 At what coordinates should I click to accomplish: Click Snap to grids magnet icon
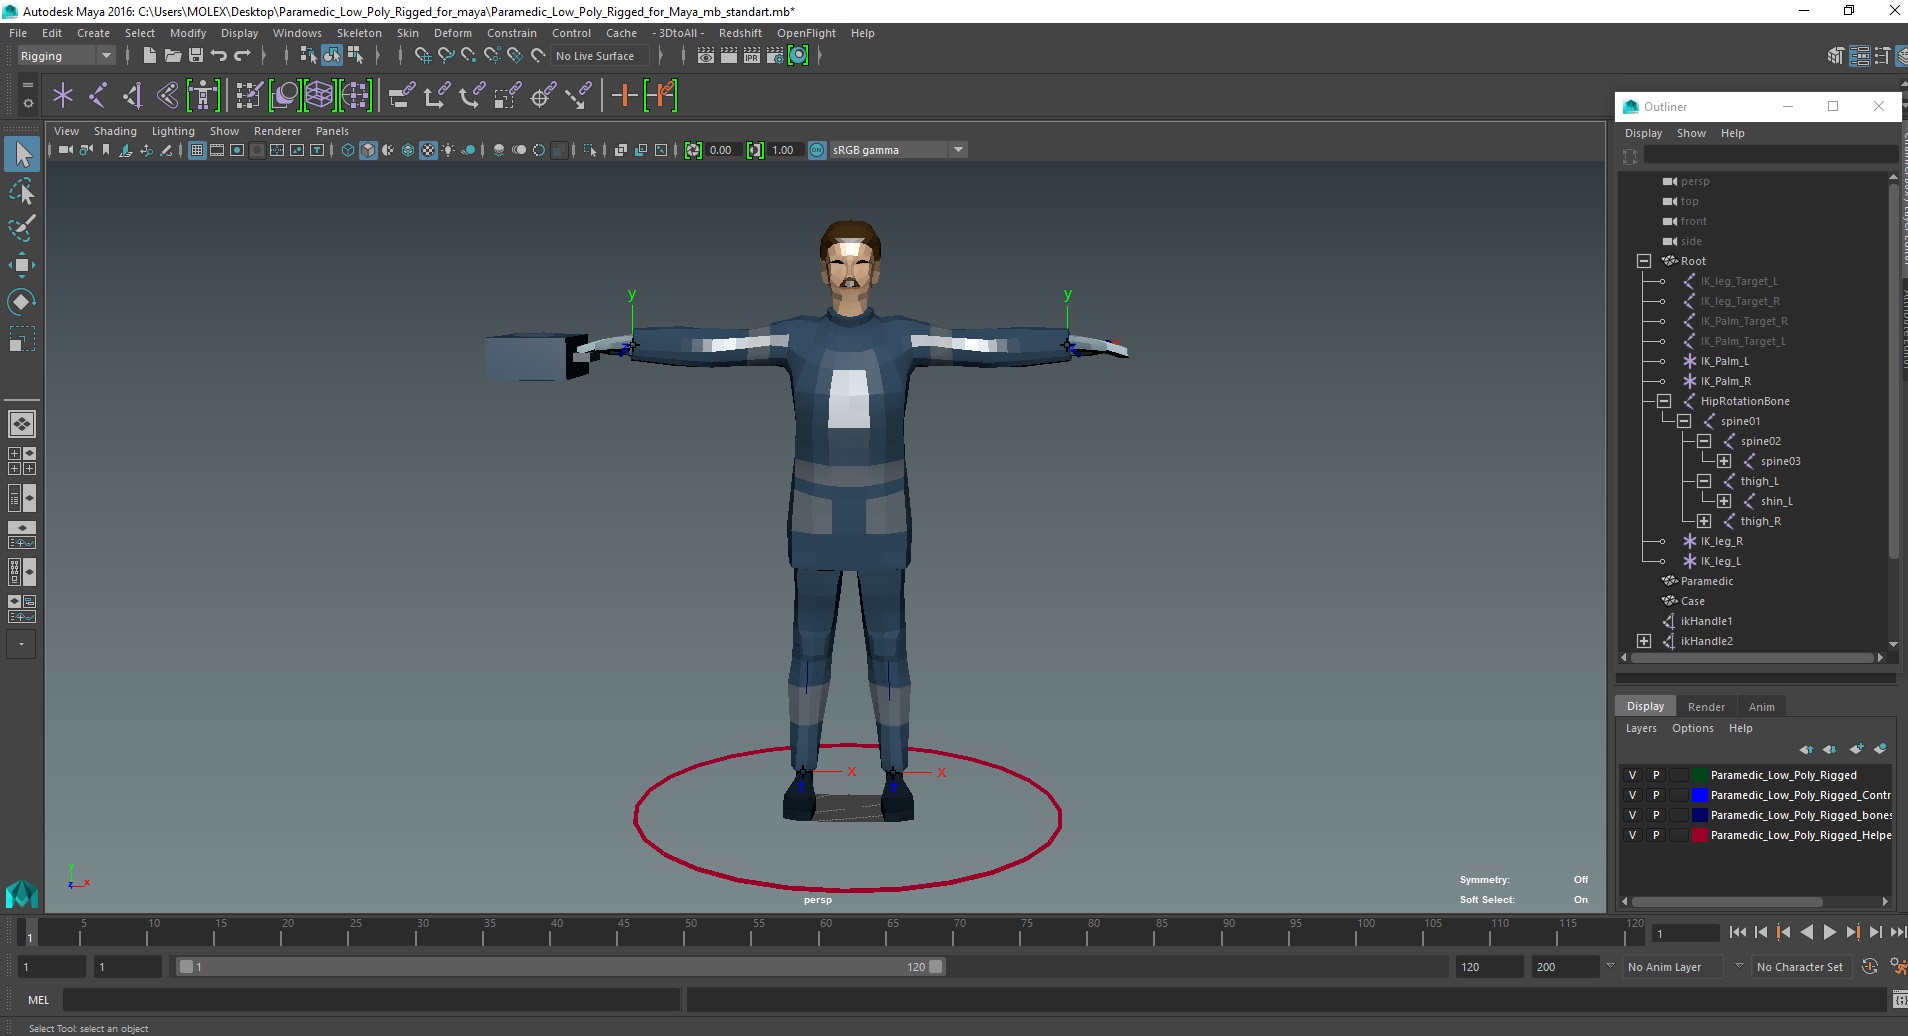pyautogui.click(x=422, y=56)
